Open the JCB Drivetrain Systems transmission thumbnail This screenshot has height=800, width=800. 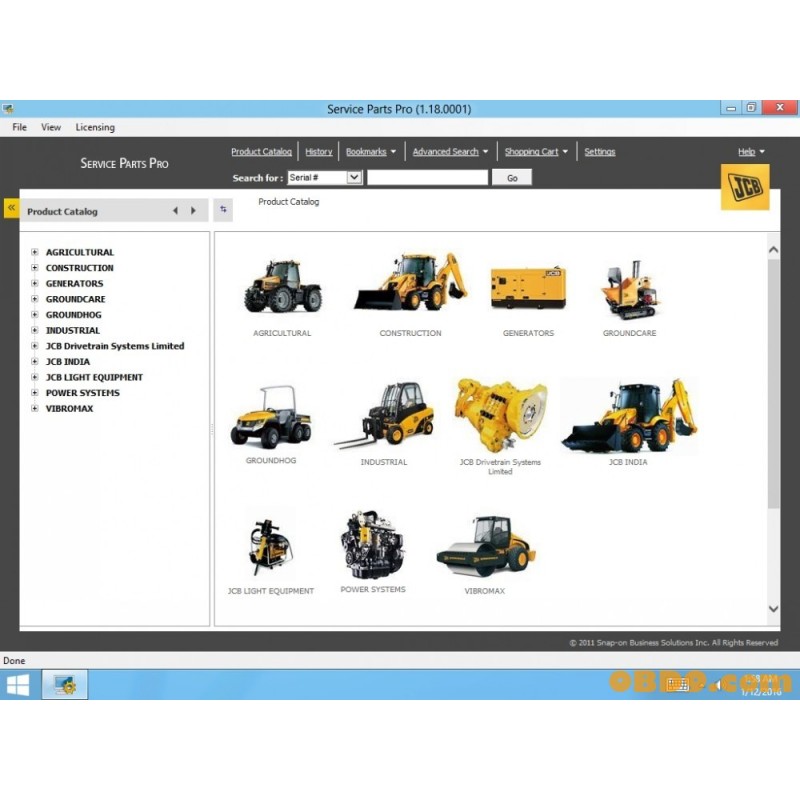(500, 416)
